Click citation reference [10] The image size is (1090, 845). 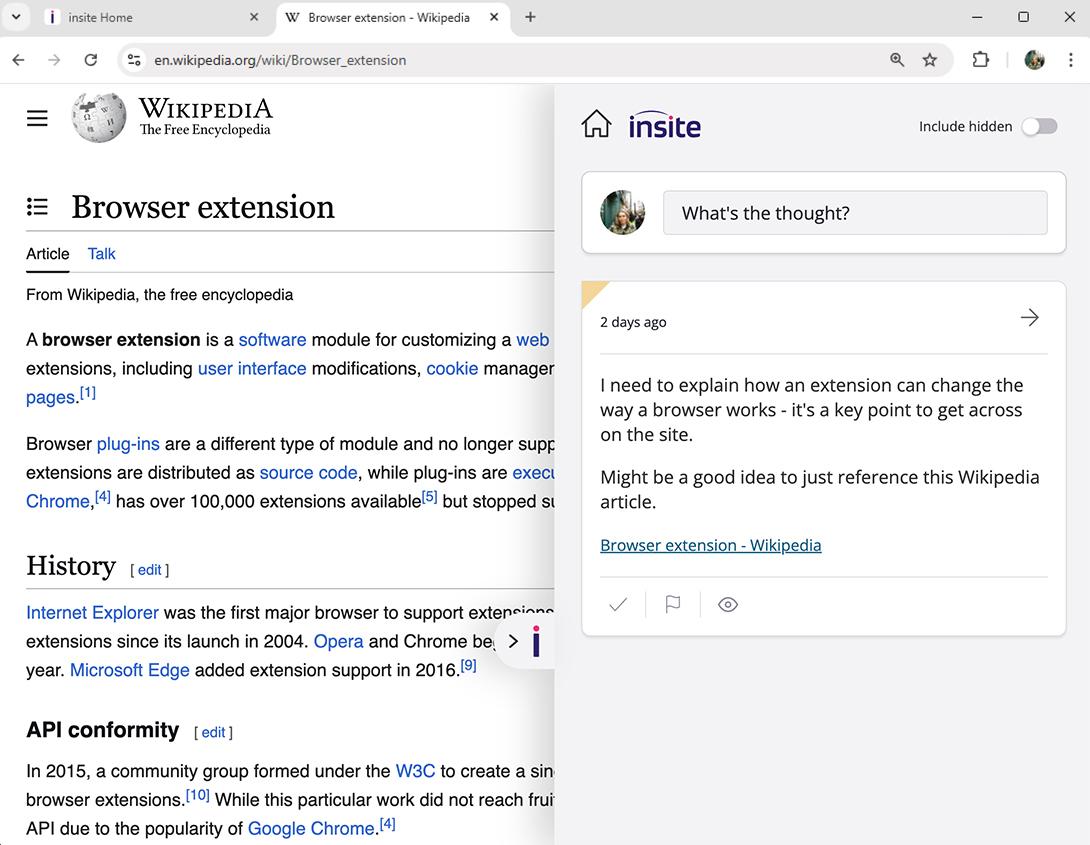pos(197,794)
